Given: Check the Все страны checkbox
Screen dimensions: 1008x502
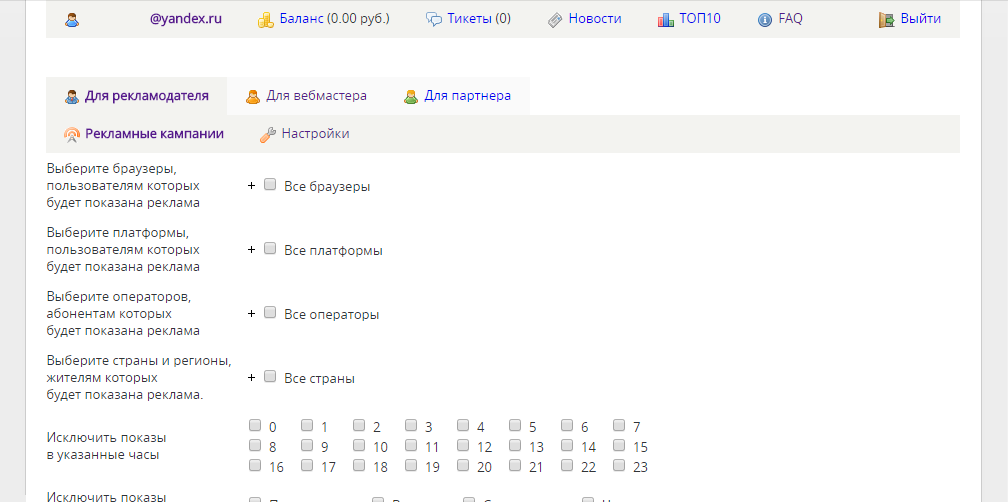Looking at the screenshot, I should 271,376.
